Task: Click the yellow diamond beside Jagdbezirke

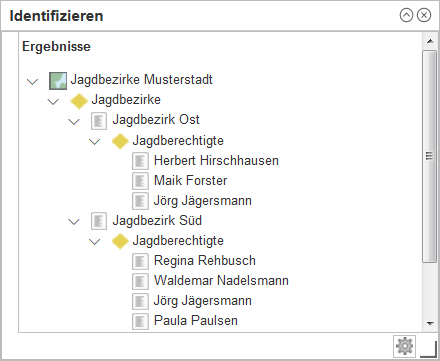Action: tap(79, 101)
